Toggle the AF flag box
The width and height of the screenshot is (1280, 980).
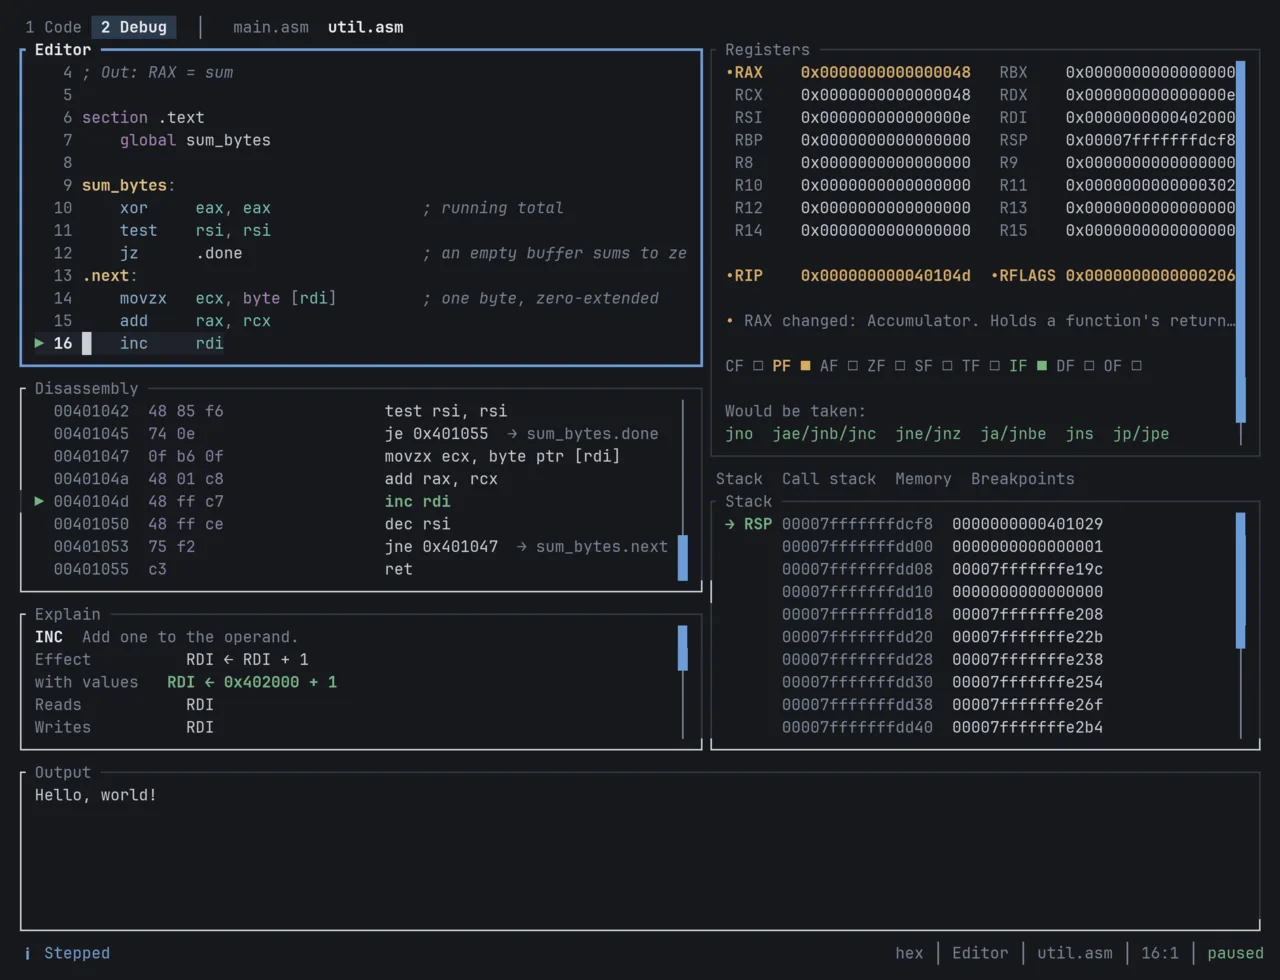(x=852, y=366)
